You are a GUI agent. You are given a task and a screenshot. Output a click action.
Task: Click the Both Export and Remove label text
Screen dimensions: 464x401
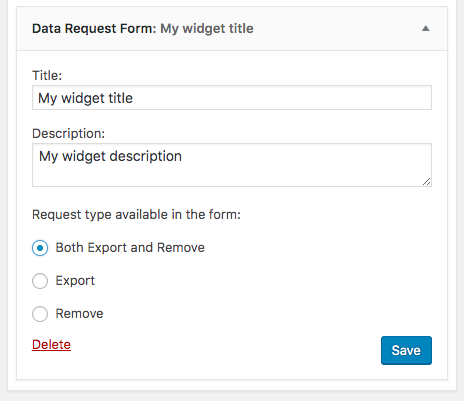130,248
